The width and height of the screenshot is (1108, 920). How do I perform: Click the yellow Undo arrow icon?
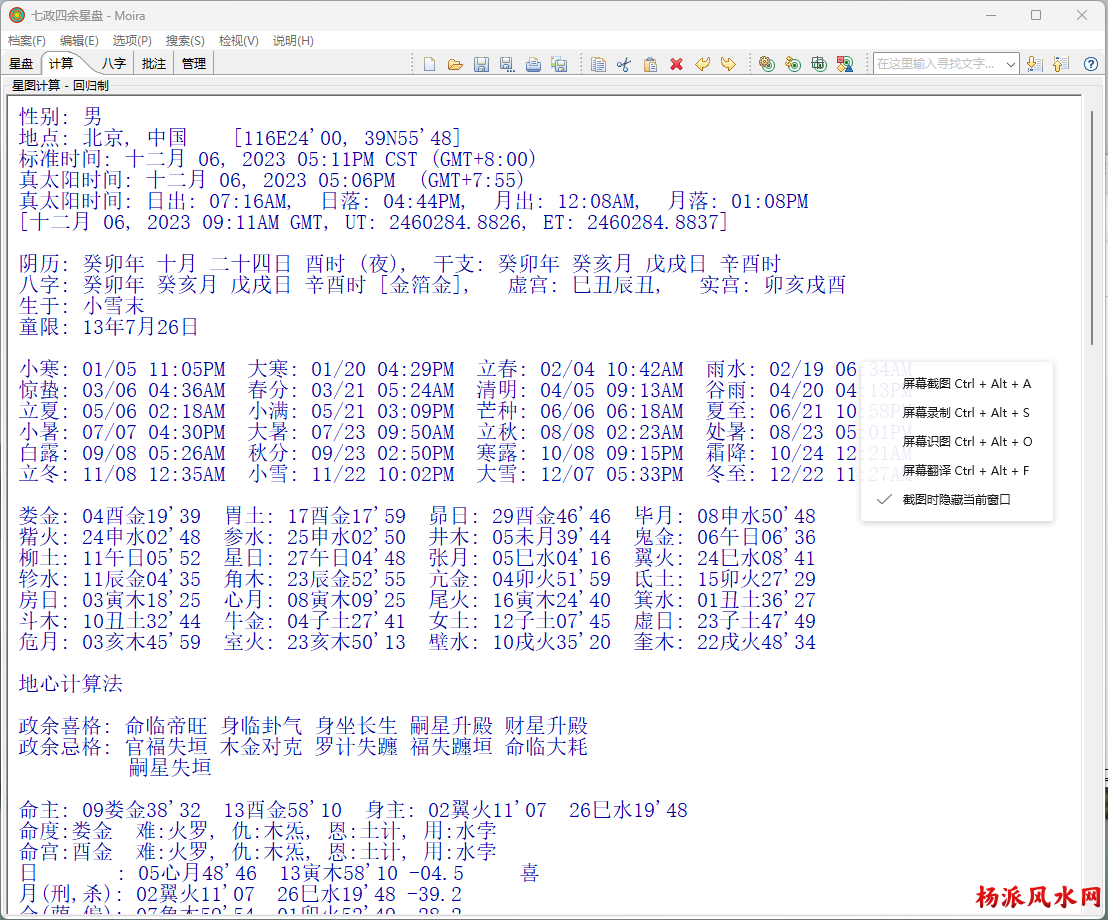click(x=702, y=64)
